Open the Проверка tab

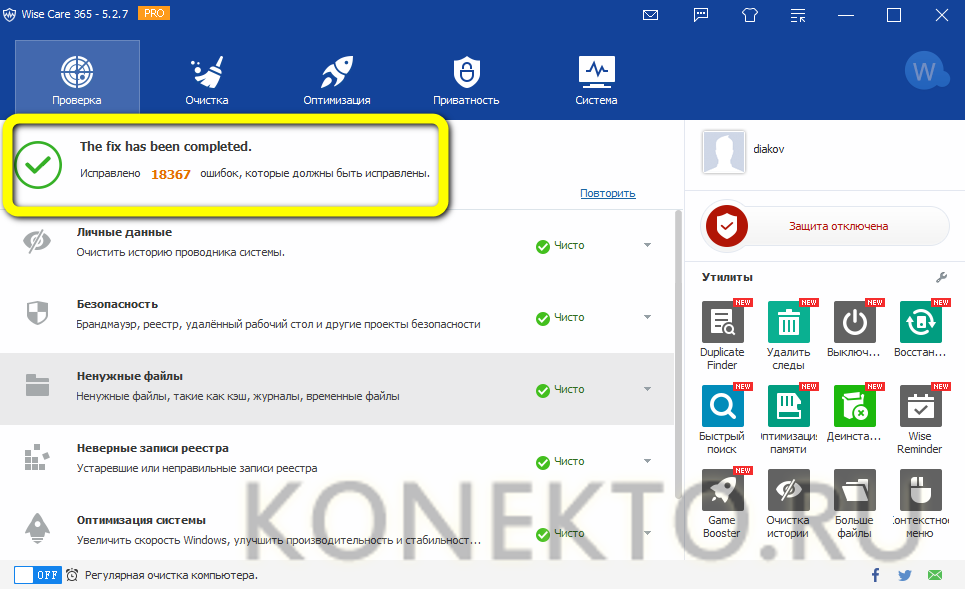77,77
